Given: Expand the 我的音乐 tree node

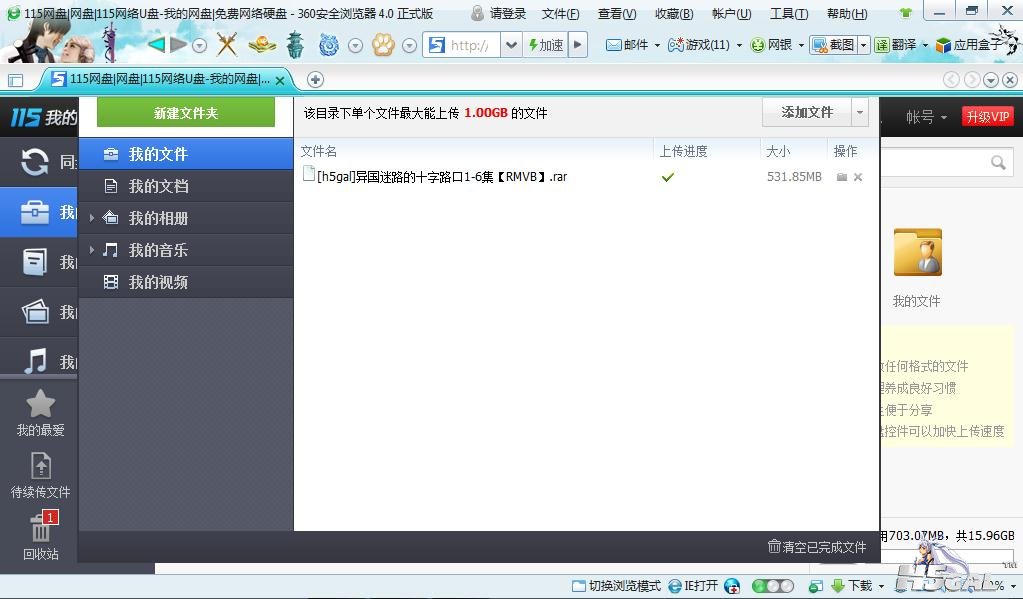Looking at the screenshot, I should point(92,250).
